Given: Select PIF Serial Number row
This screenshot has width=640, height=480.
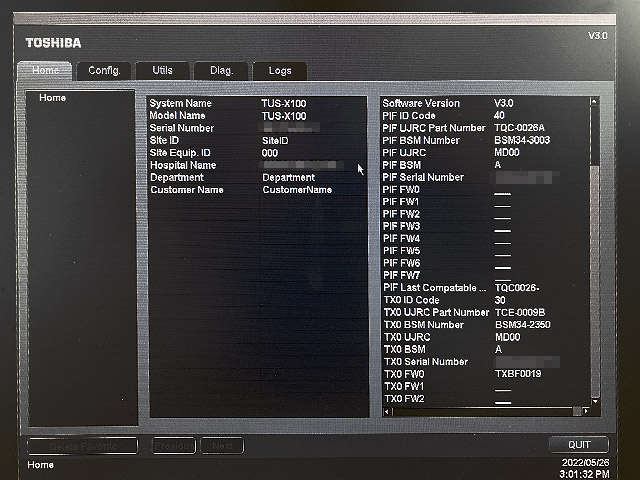Looking at the screenshot, I should (x=486, y=177).
